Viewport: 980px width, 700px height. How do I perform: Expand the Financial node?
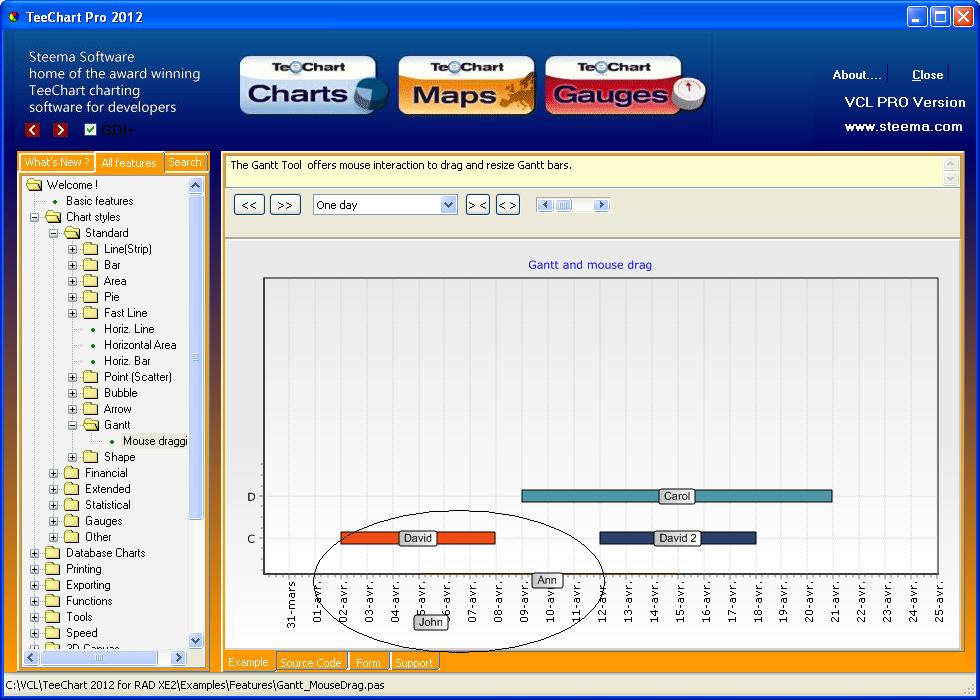(54, 473)
